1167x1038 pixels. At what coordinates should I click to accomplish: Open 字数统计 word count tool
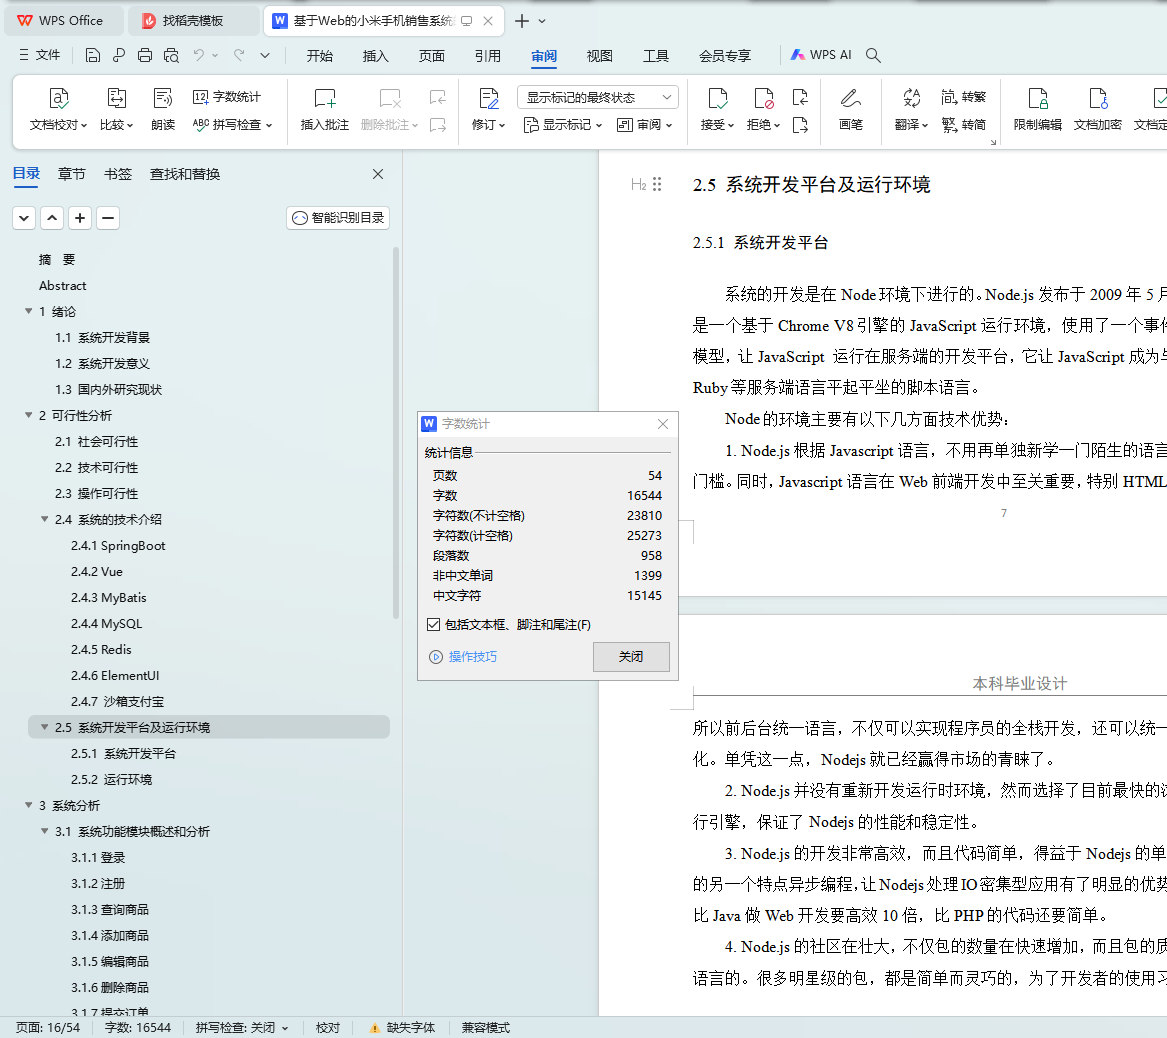coord(227,97)
